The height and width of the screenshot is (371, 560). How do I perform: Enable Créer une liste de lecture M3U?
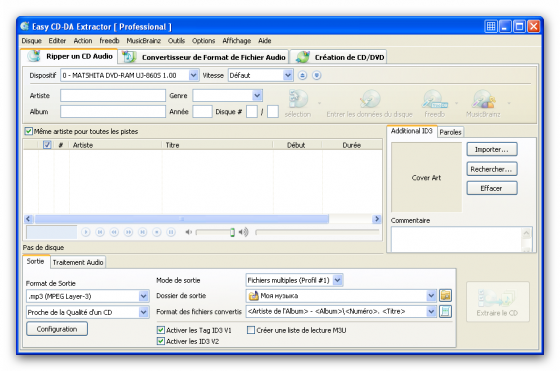coord(251,330)
